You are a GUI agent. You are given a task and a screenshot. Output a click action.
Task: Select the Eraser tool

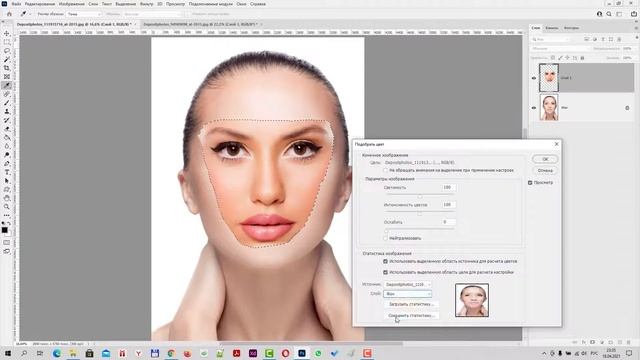click(7, 129)
